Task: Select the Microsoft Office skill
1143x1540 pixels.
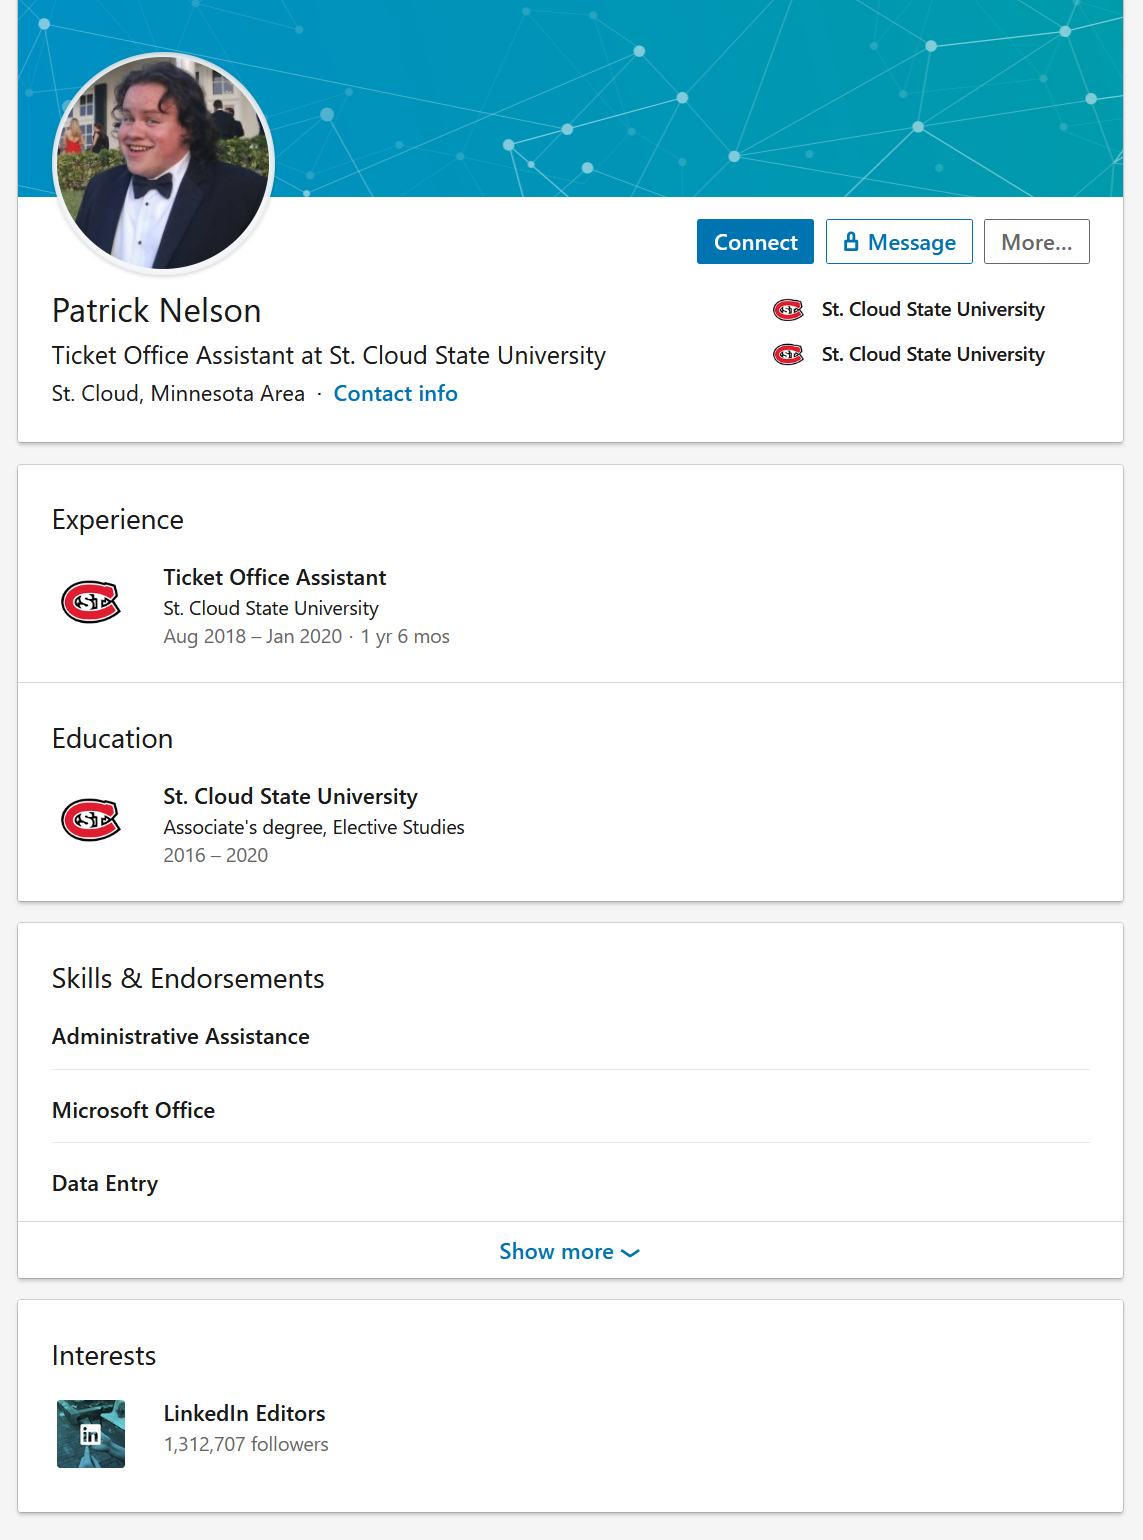Action: coord(134,1111)
